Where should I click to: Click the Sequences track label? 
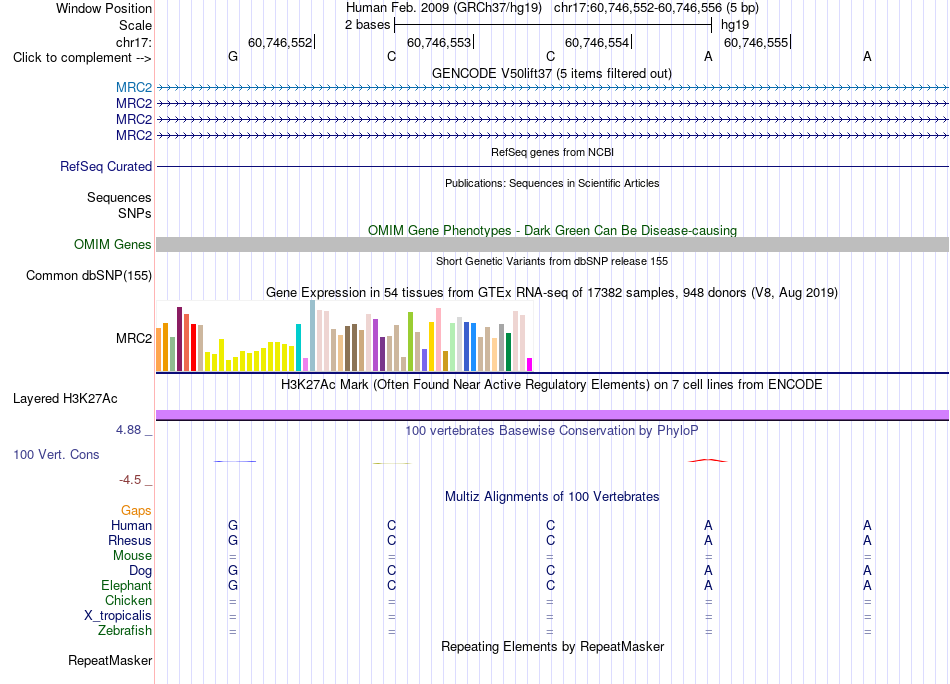[x=119, y=198]
